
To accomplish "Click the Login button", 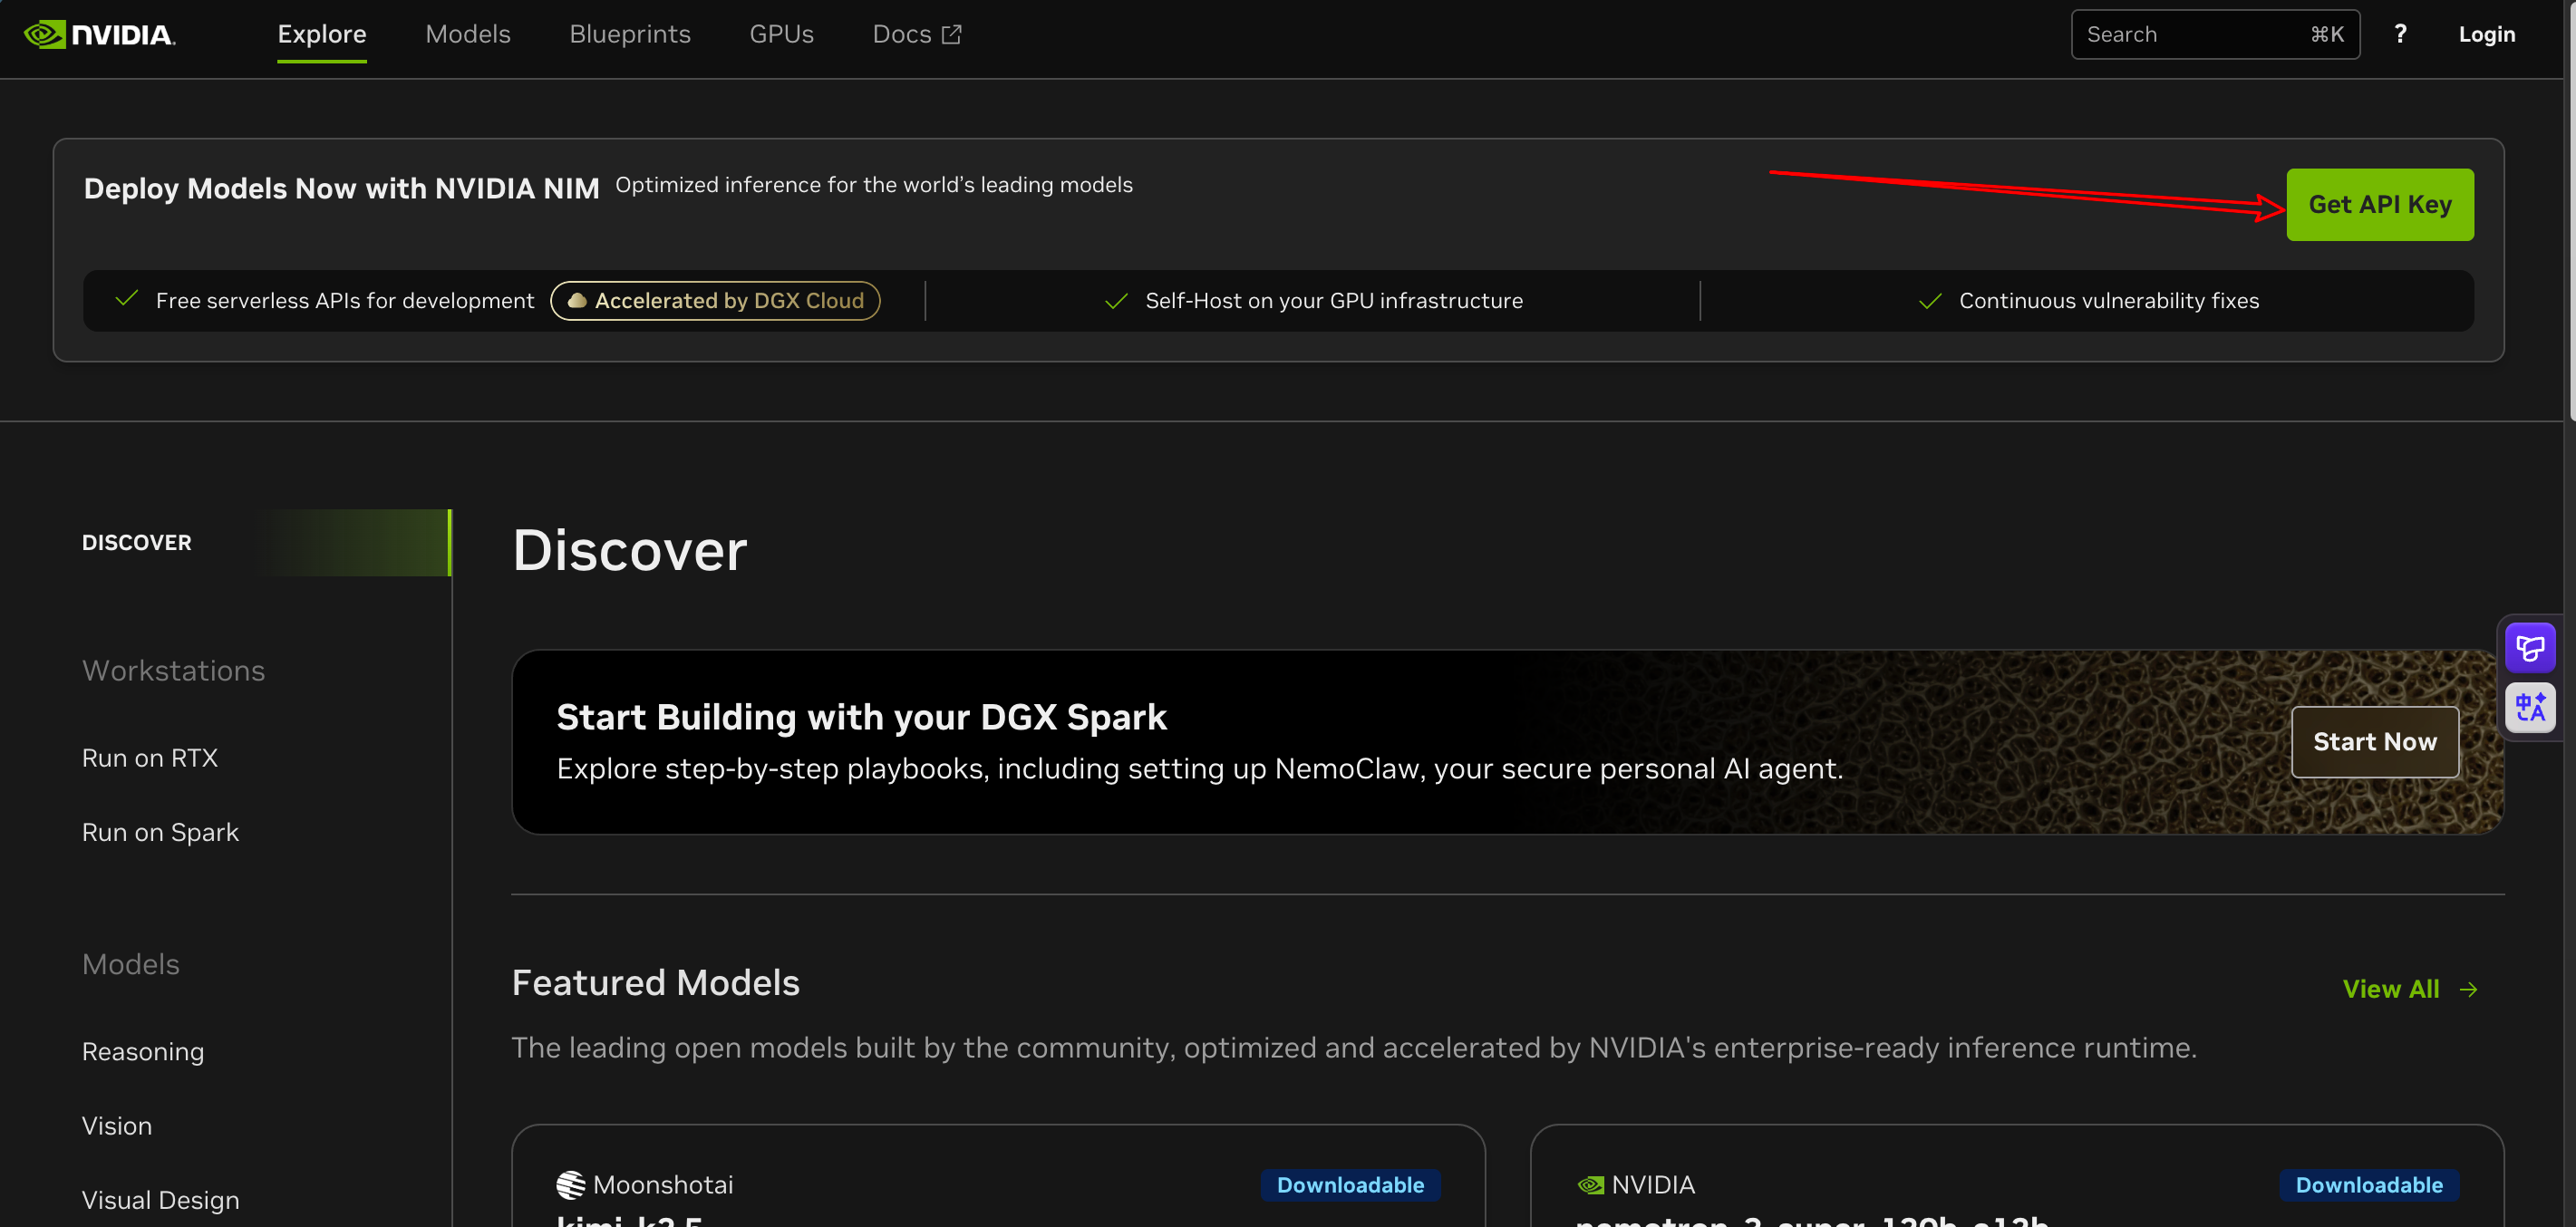I will (2486, 34).
